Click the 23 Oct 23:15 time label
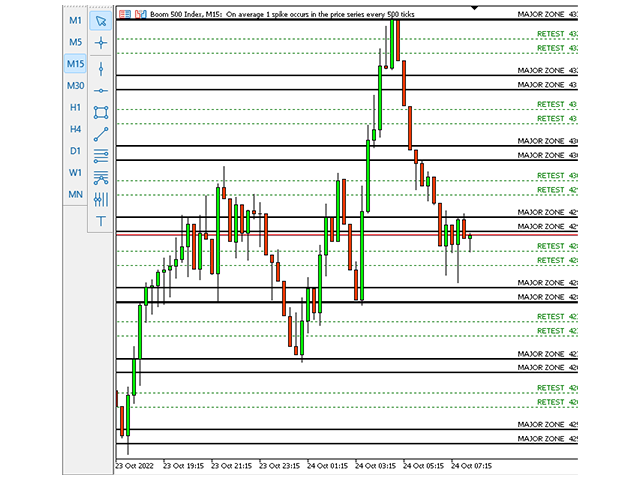Screen dimensions: 640x480 [280, 466]
